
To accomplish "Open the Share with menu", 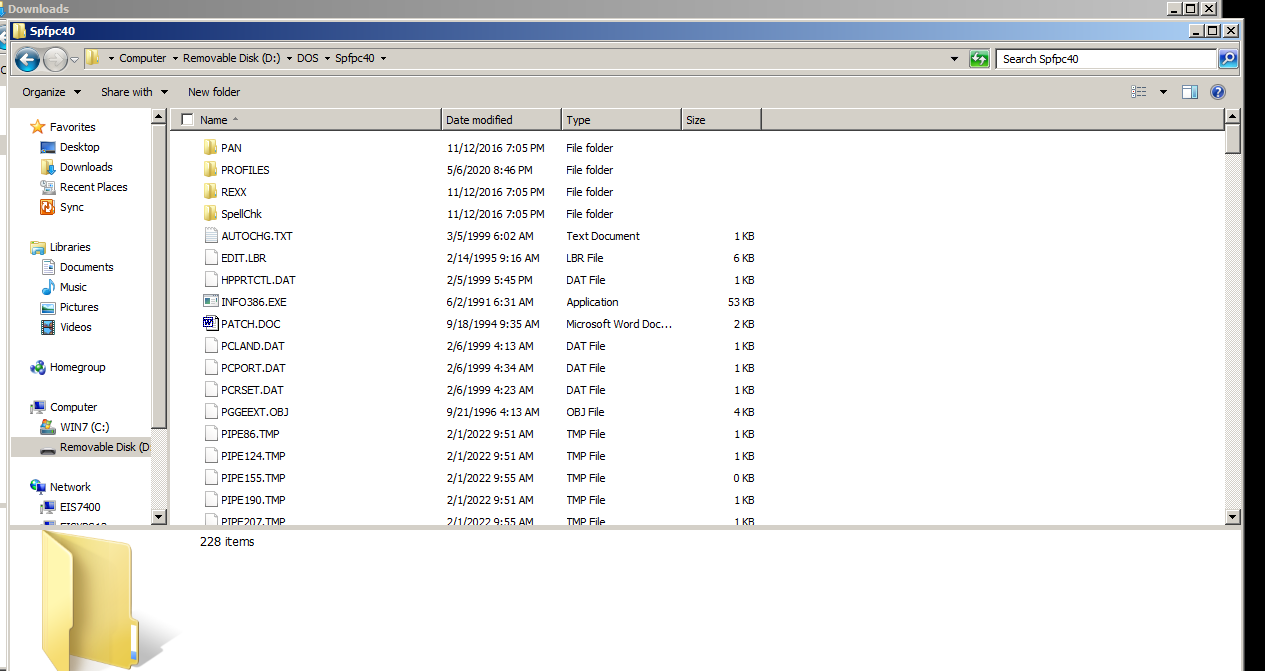I will [134, 92].
